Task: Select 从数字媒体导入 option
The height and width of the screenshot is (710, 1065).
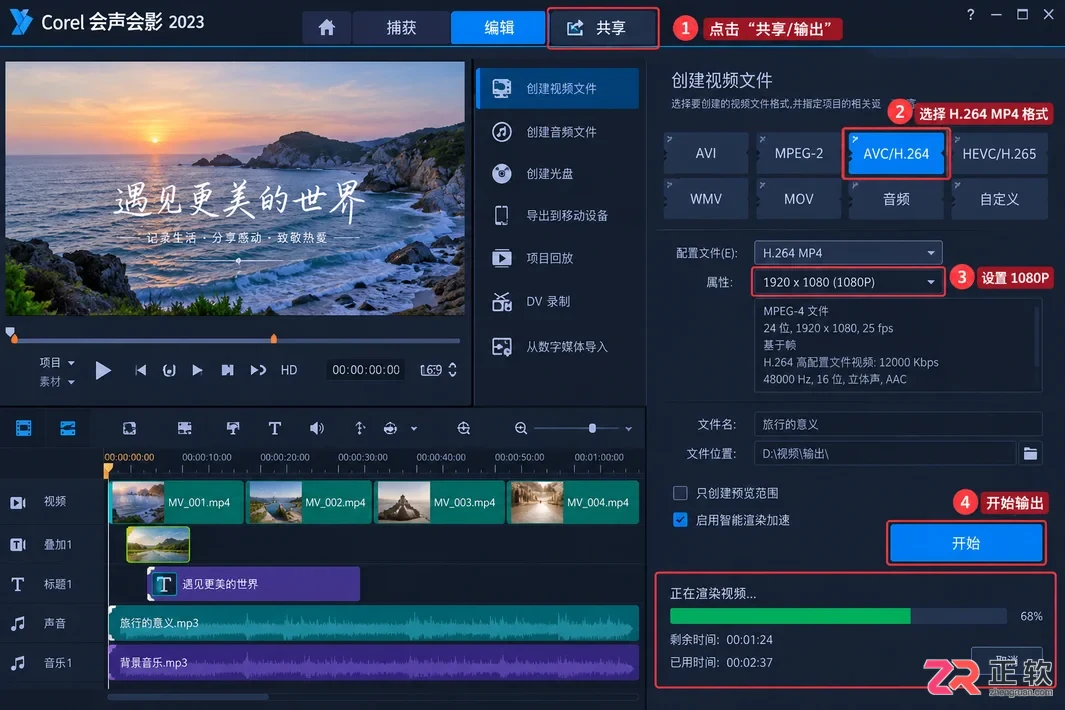Action: pyautogui.click(x=558, y=347)
